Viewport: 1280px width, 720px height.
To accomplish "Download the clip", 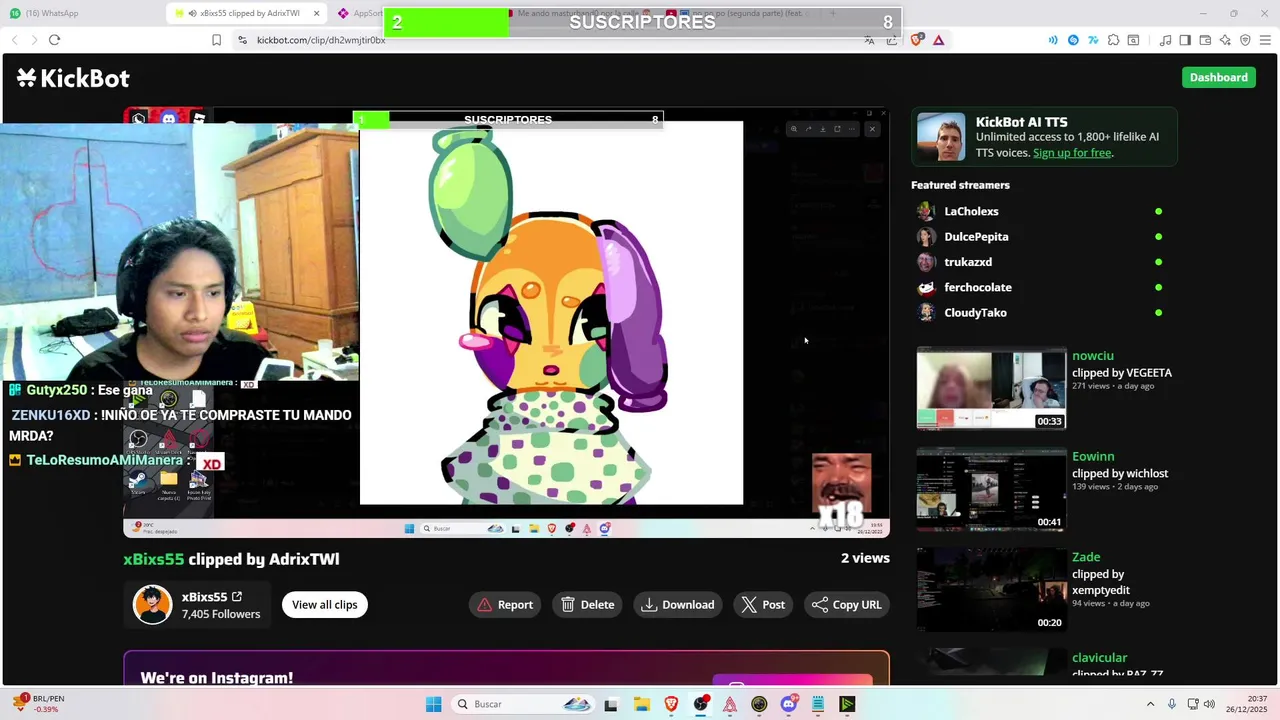I will click(678, 604).
